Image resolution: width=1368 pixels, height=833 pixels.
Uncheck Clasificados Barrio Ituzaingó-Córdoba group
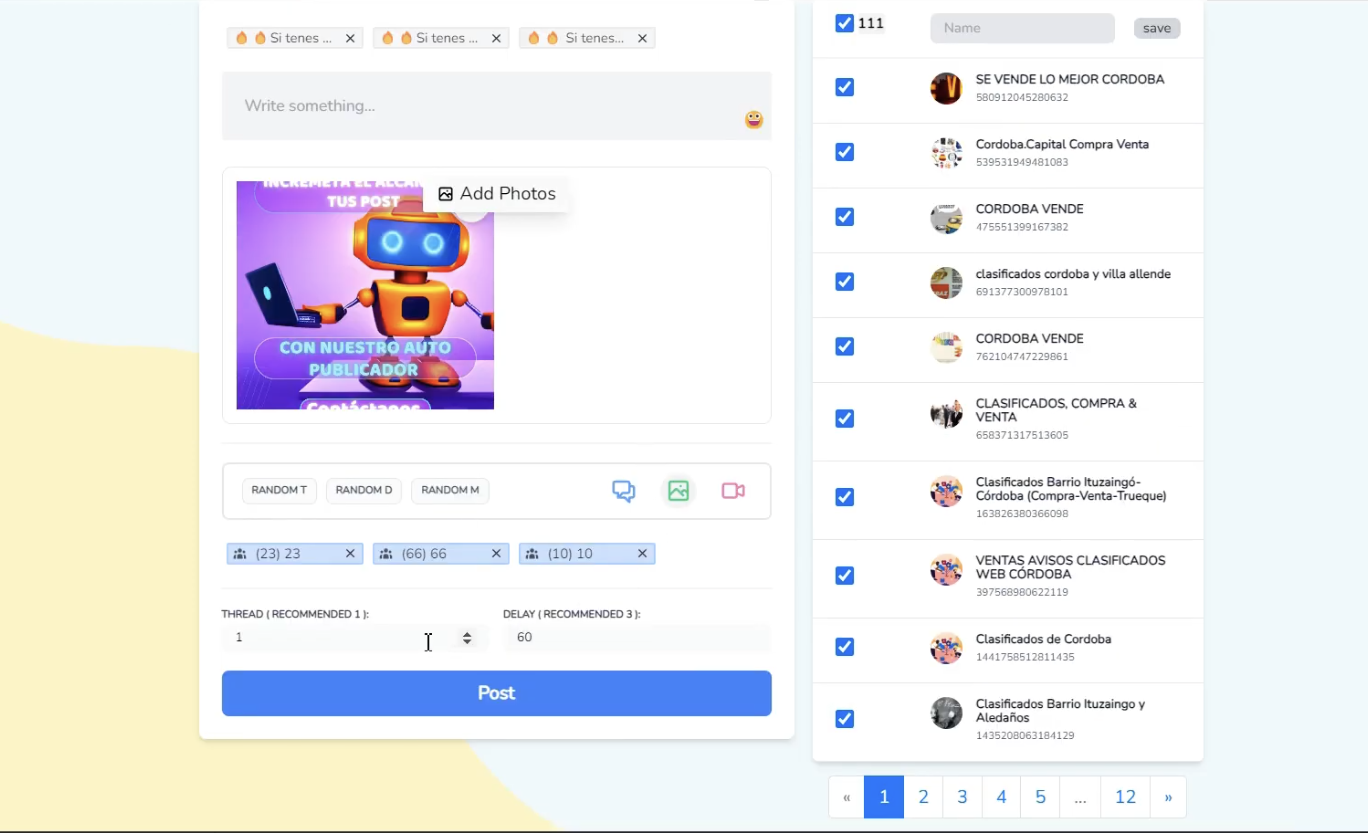(x=844, y=497)
